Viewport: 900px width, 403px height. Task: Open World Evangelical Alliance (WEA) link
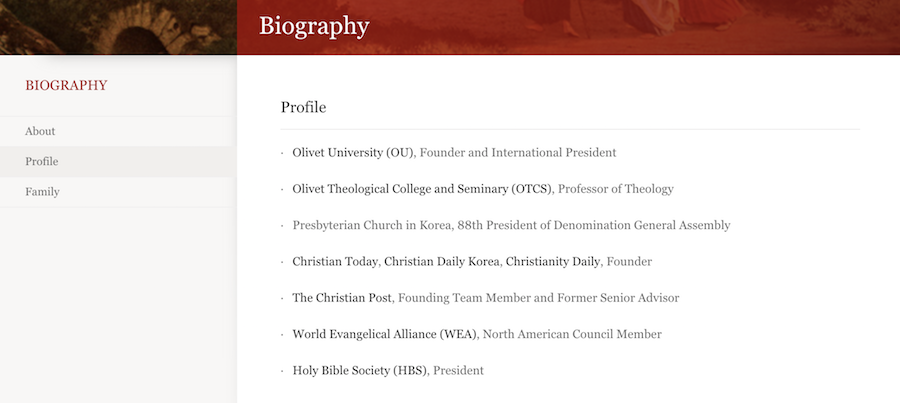point(385,334)
